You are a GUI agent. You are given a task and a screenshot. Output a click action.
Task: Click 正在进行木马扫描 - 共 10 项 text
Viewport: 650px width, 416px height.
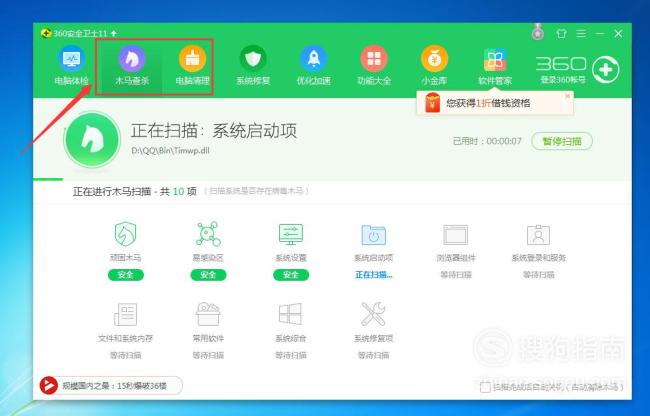coord(135,191)
